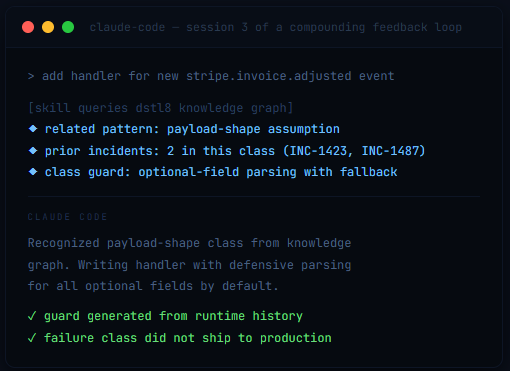Open incident reference INC-1487
This screenshot has width=510, height=371.
(390, 151)
